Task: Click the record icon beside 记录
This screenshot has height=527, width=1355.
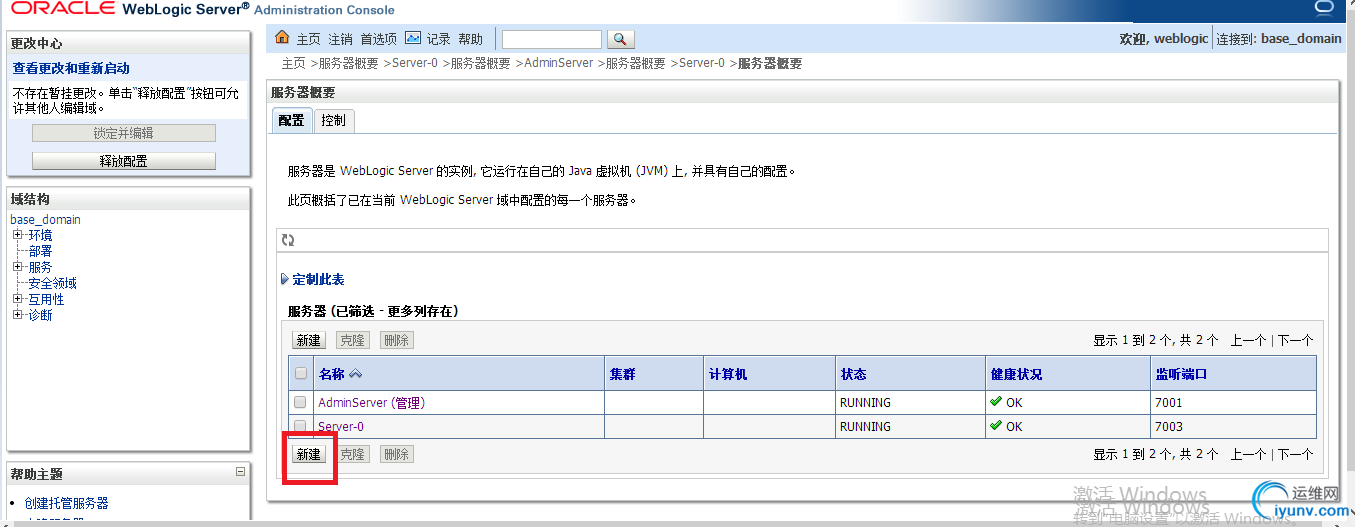Action: [413, 38]
